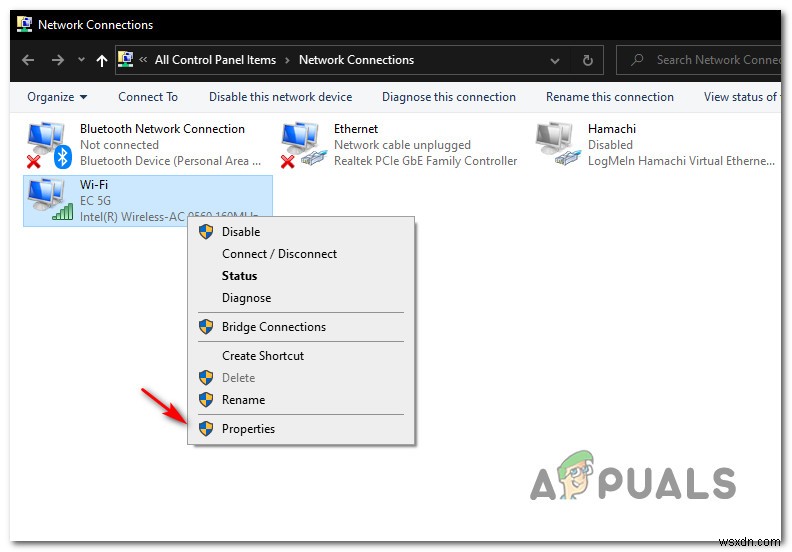792x552 pixels.
Task: Click the Network Connections title bar icon
Action: click(24, 24)
